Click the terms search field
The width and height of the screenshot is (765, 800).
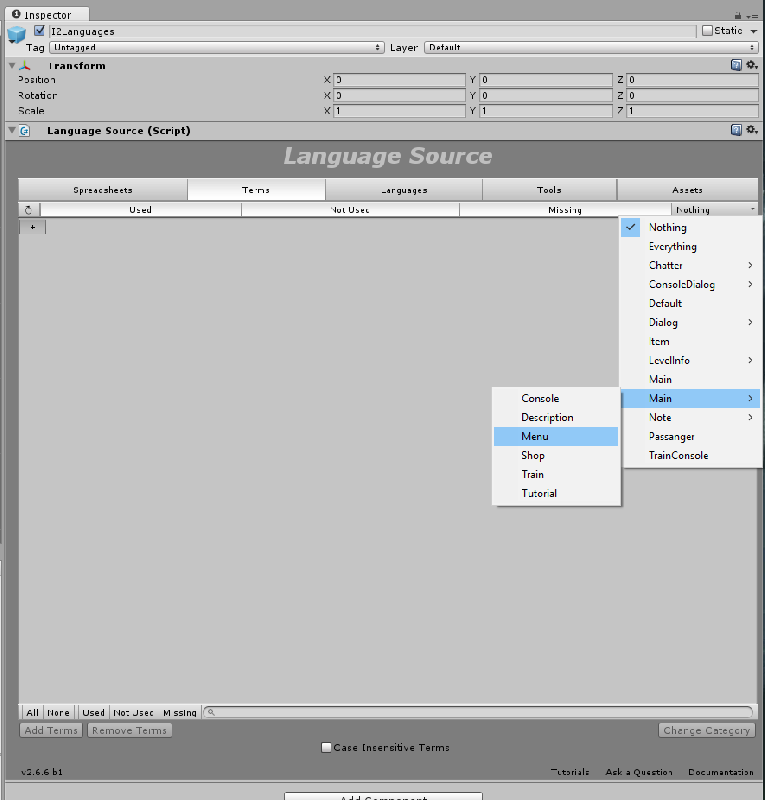(x=480, y=712)
